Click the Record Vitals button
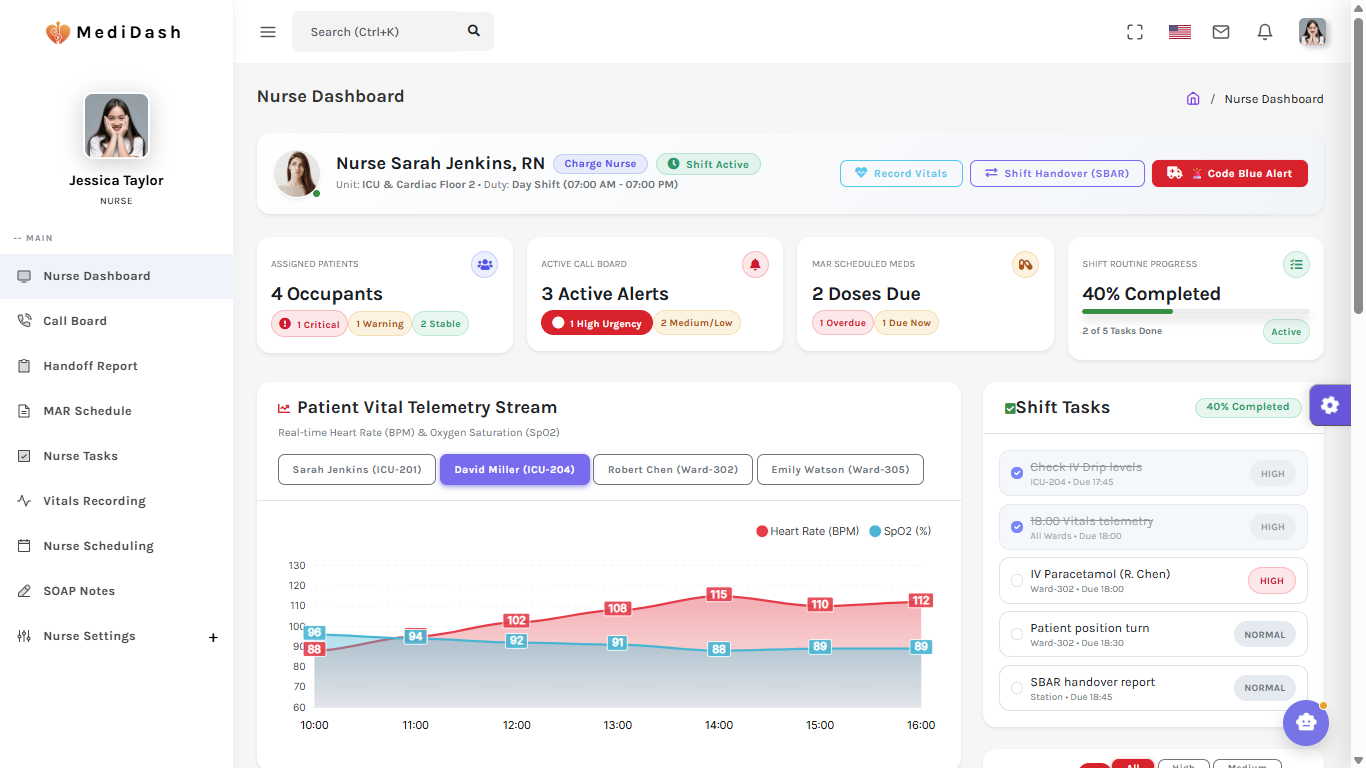This screenshot has width=1366, height=768. 901,173
